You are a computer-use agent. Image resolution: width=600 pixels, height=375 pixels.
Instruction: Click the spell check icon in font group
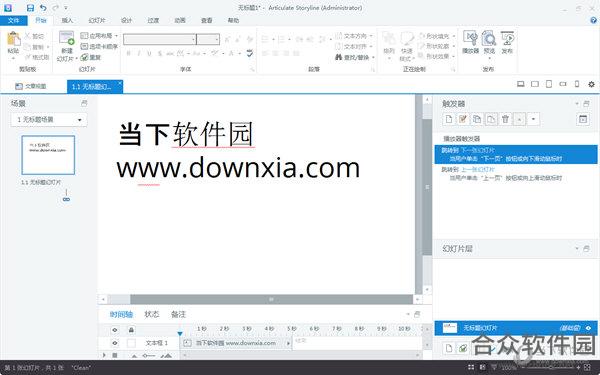(x=249, y=53)
